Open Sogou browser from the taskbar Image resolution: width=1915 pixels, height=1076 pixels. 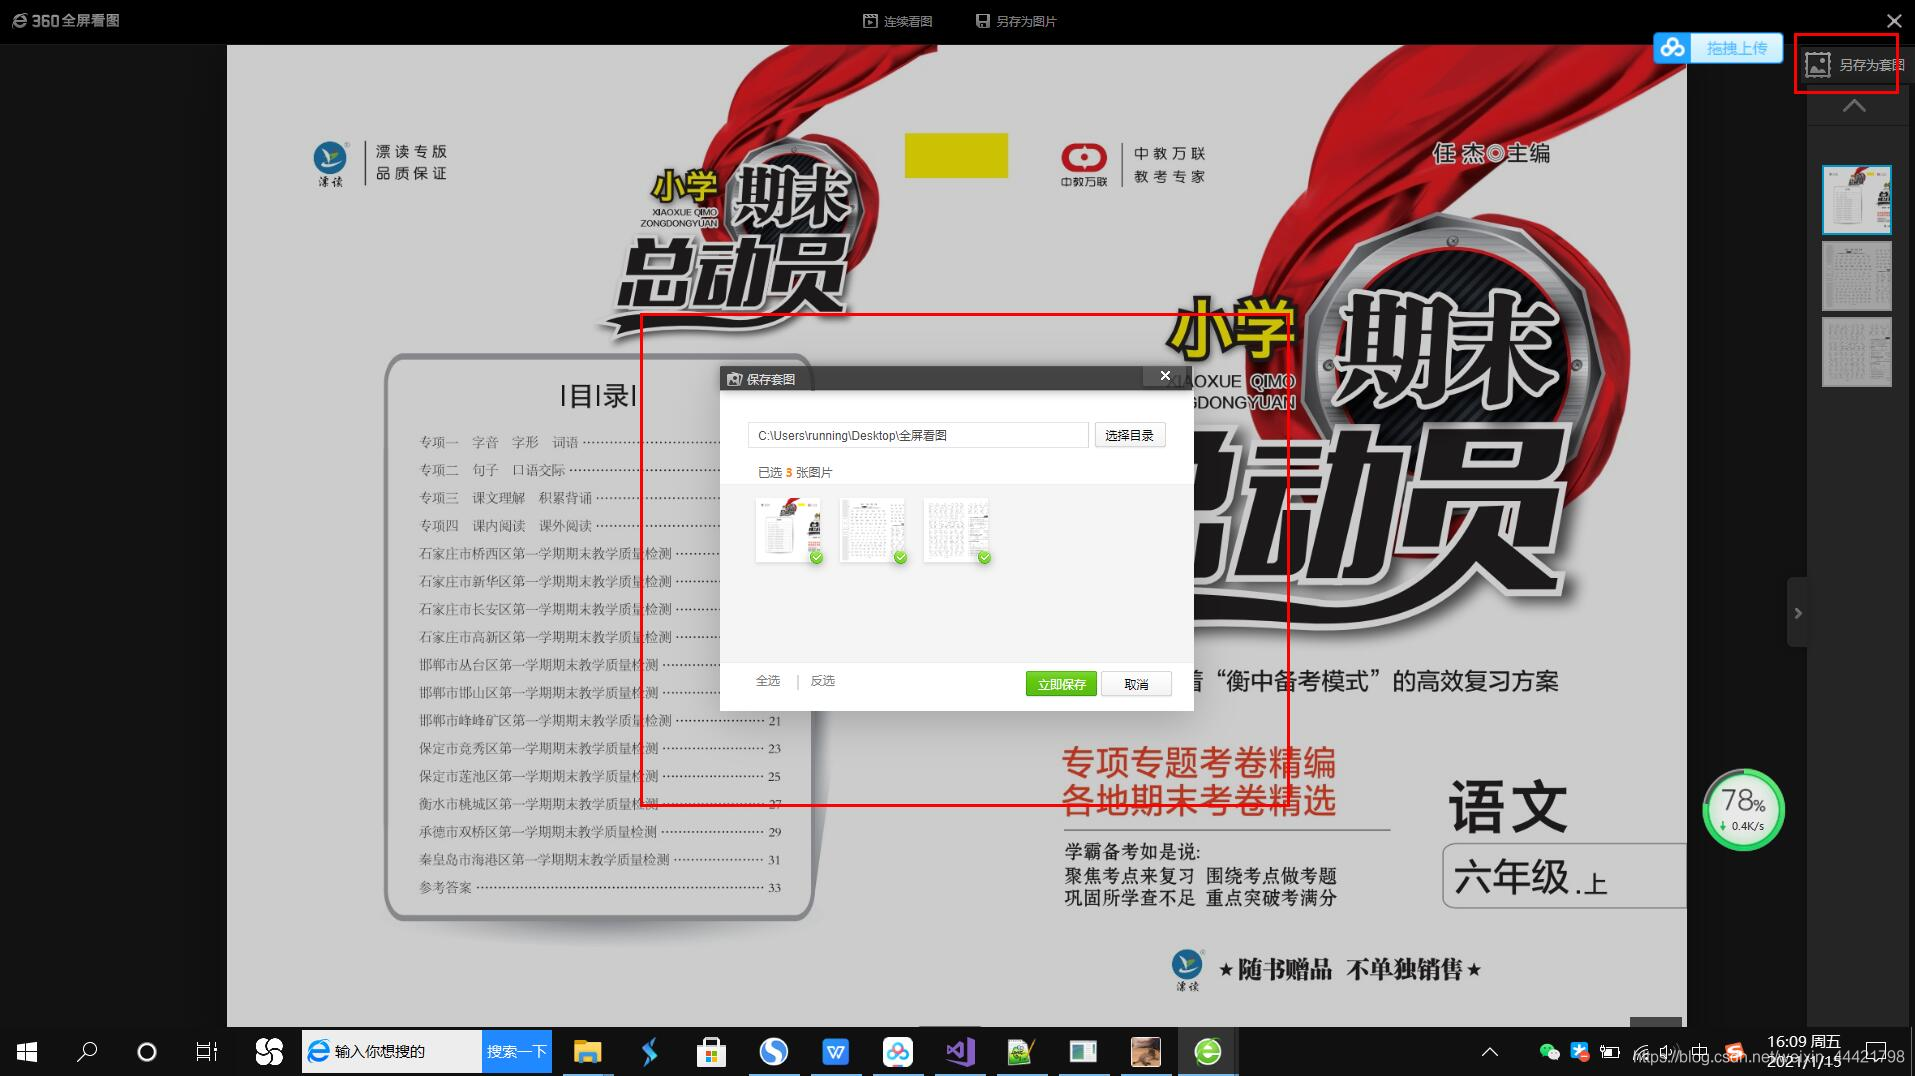coord(773,1052)
